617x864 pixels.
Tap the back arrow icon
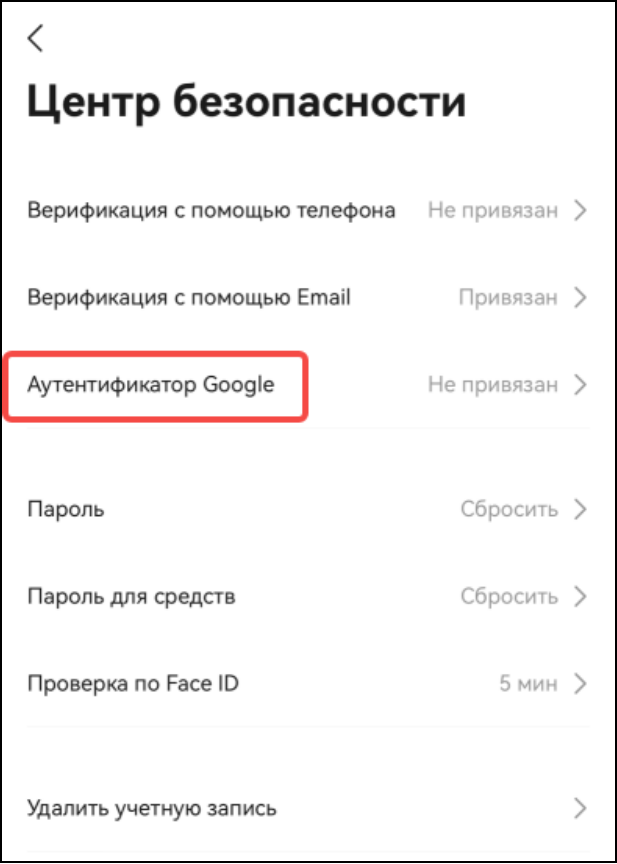(35, 39)
